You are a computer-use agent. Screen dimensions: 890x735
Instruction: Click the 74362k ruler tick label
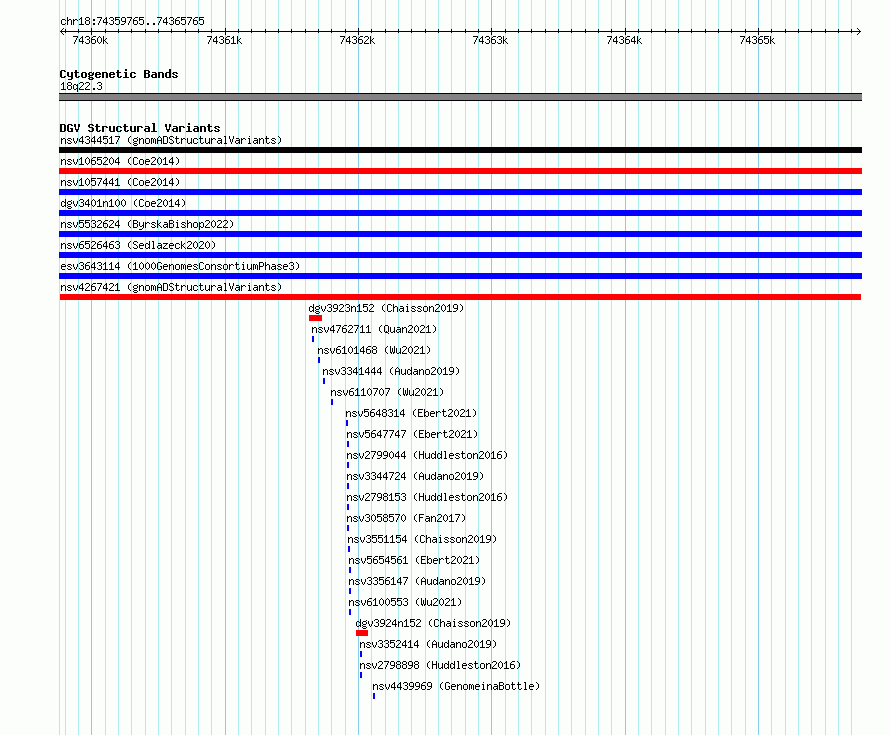coord(357,40)
